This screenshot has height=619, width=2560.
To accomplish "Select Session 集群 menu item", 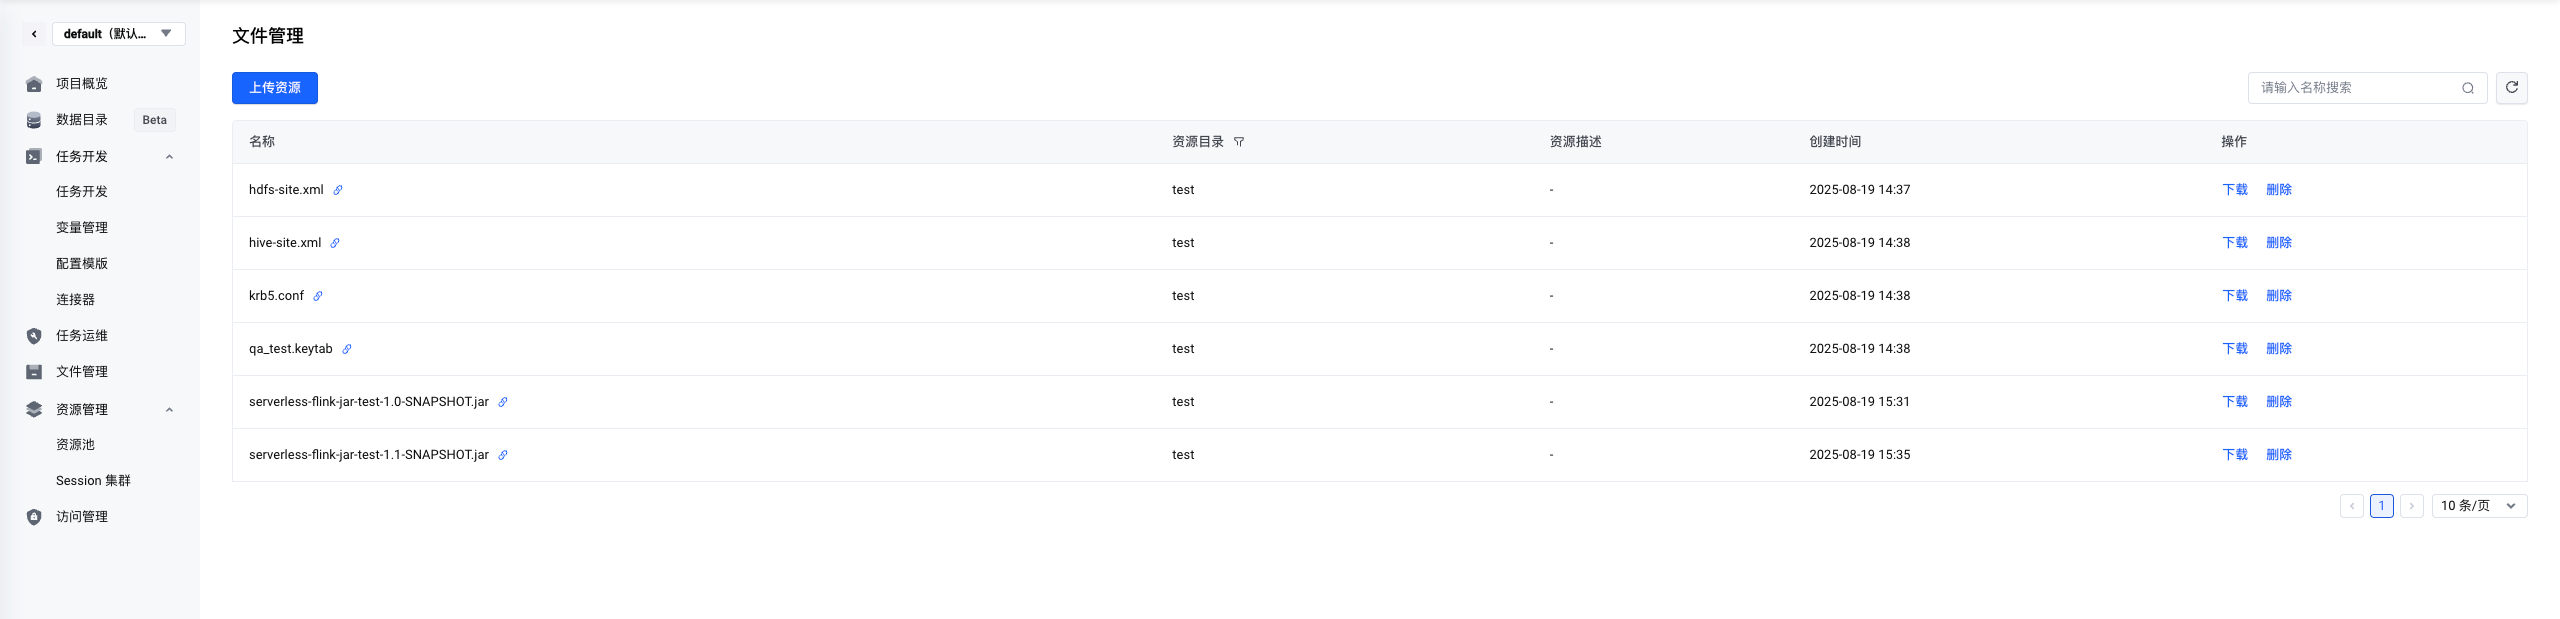I will point(93,481).
